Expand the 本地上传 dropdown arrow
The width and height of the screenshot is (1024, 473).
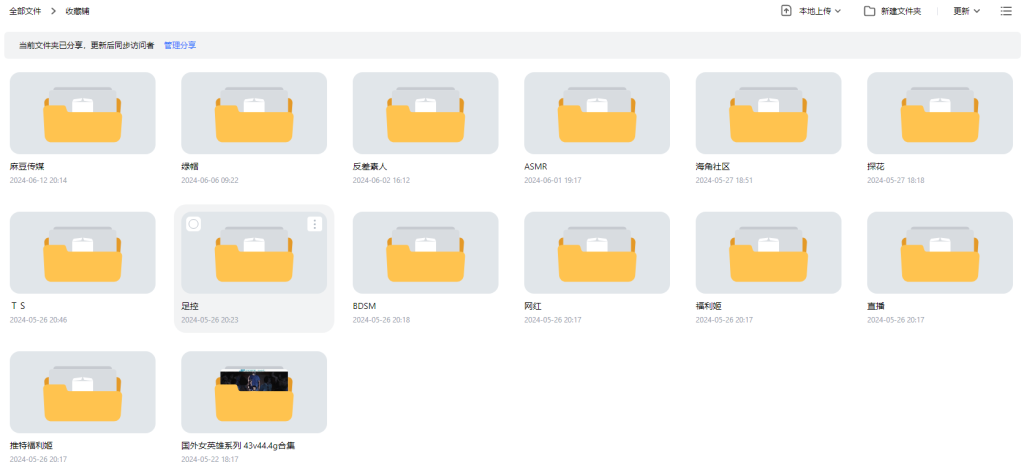(838, 11)
